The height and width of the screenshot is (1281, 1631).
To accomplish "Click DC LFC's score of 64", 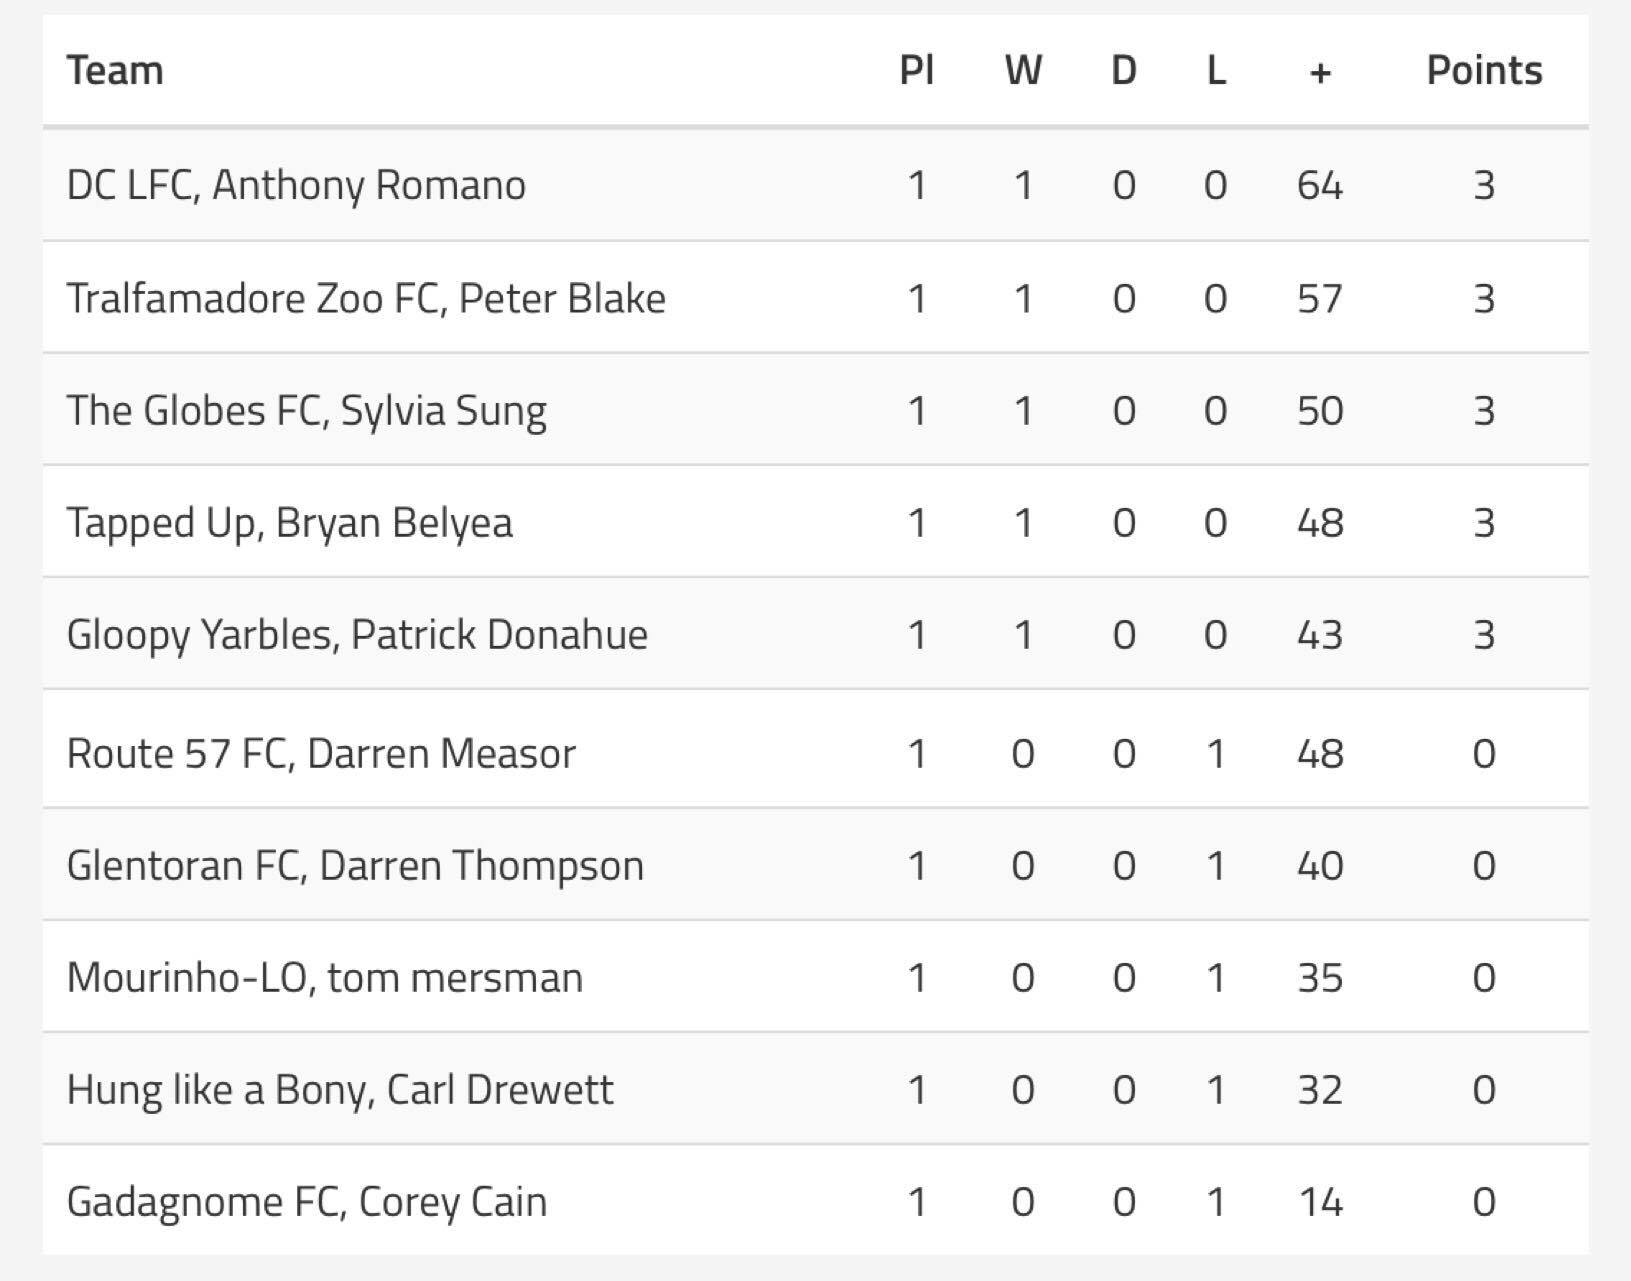I will (x=1320, y=185).
